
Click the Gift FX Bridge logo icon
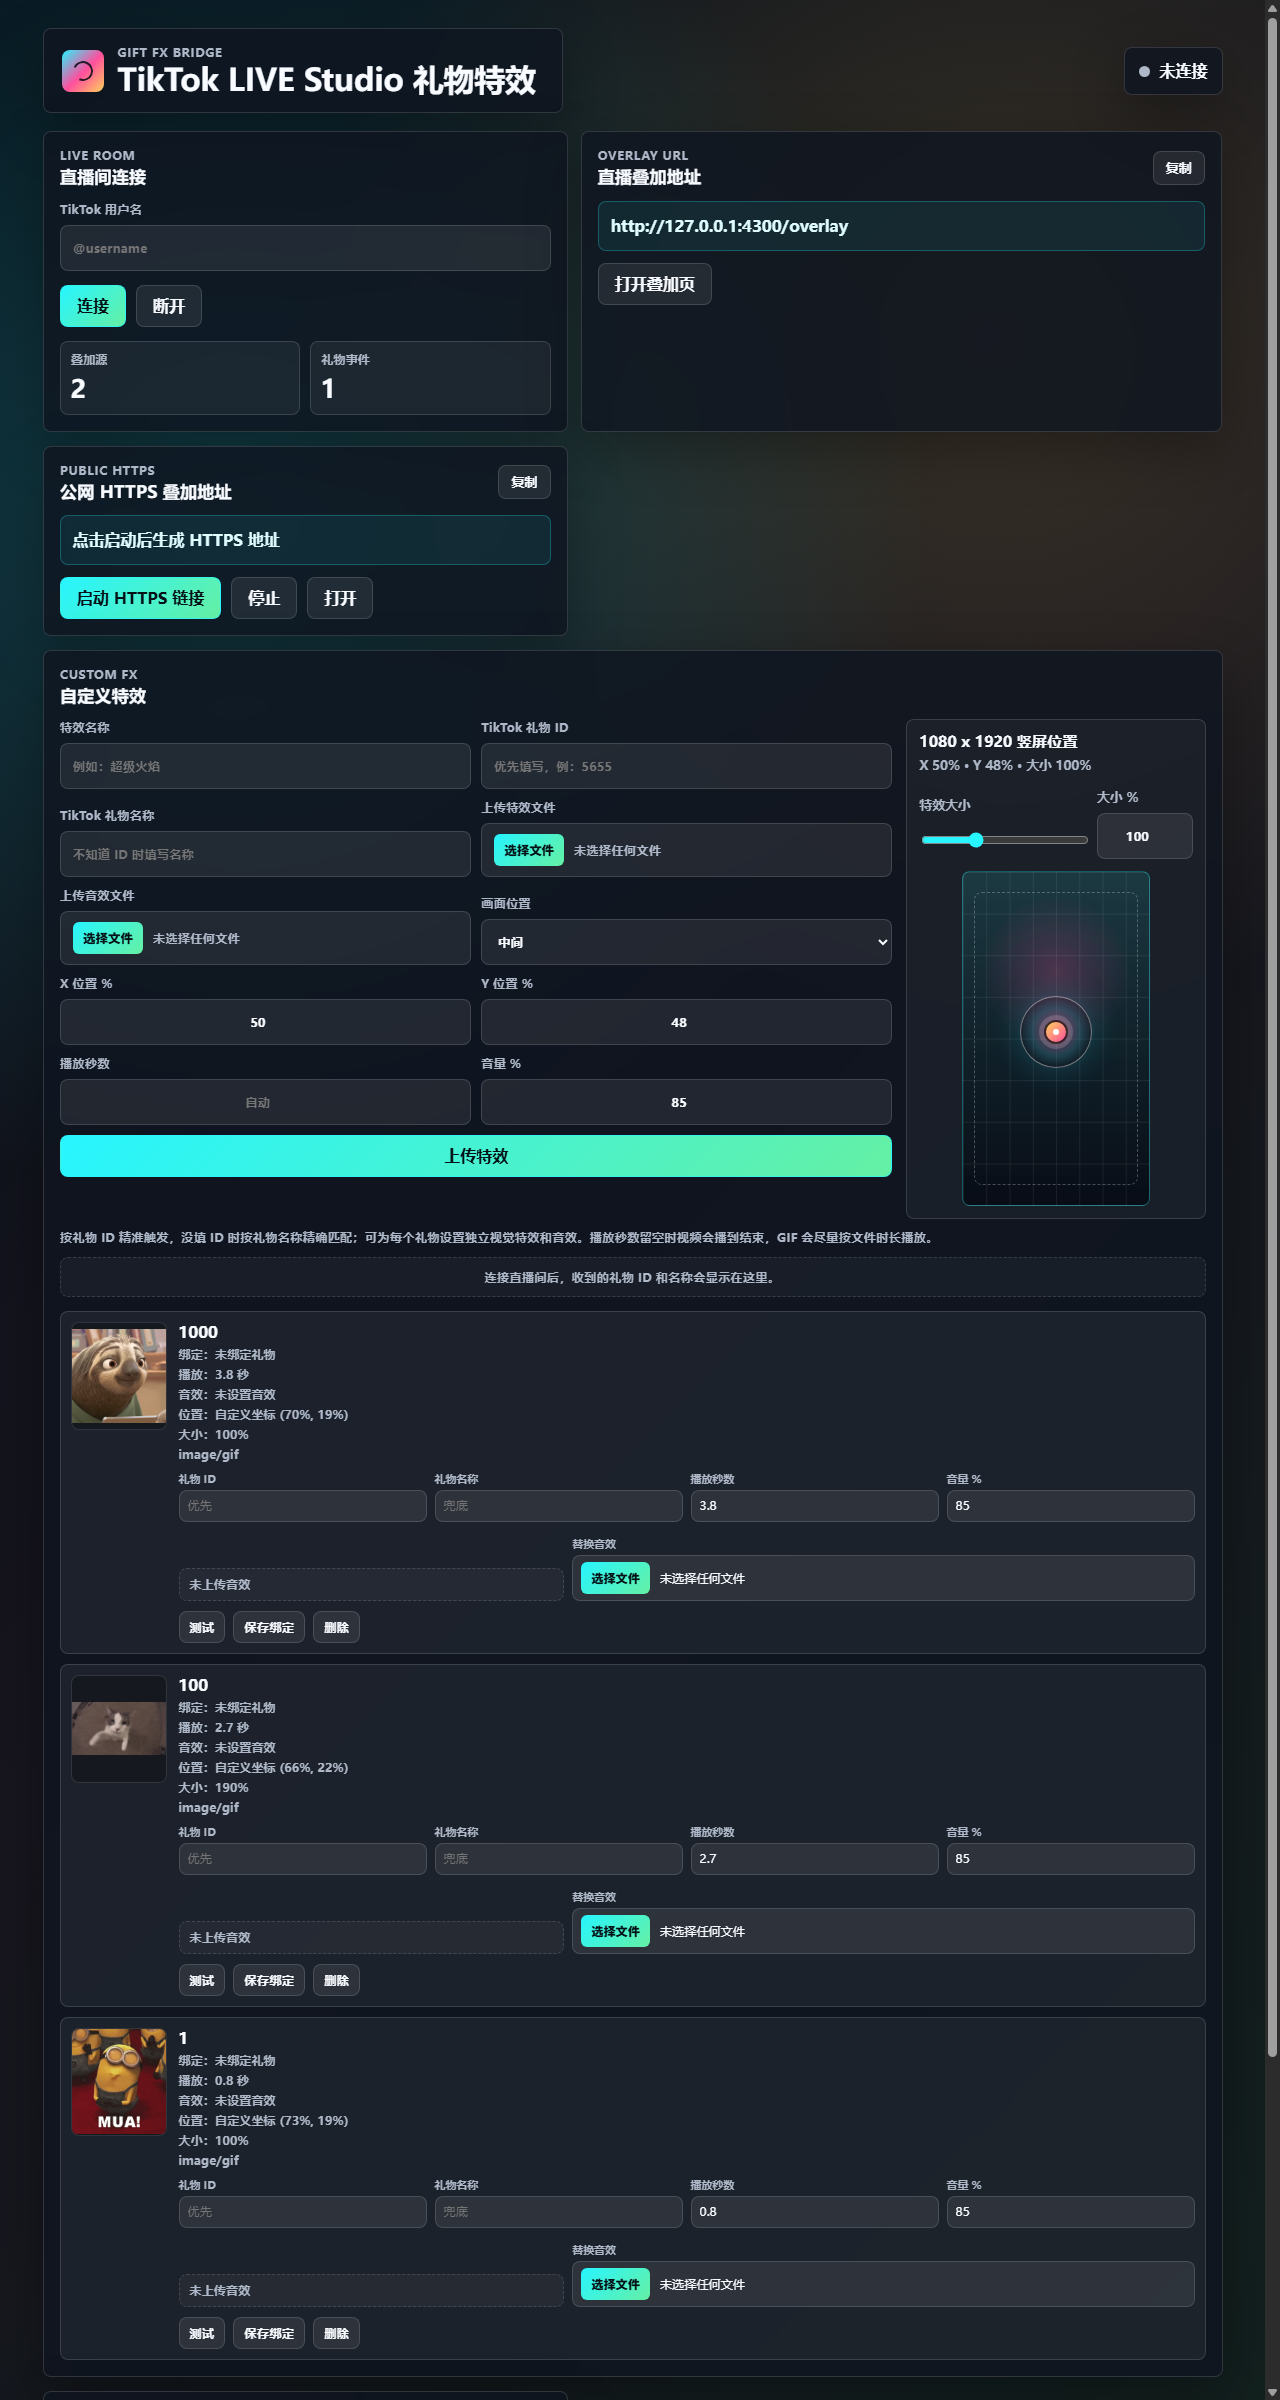point(83,71)
